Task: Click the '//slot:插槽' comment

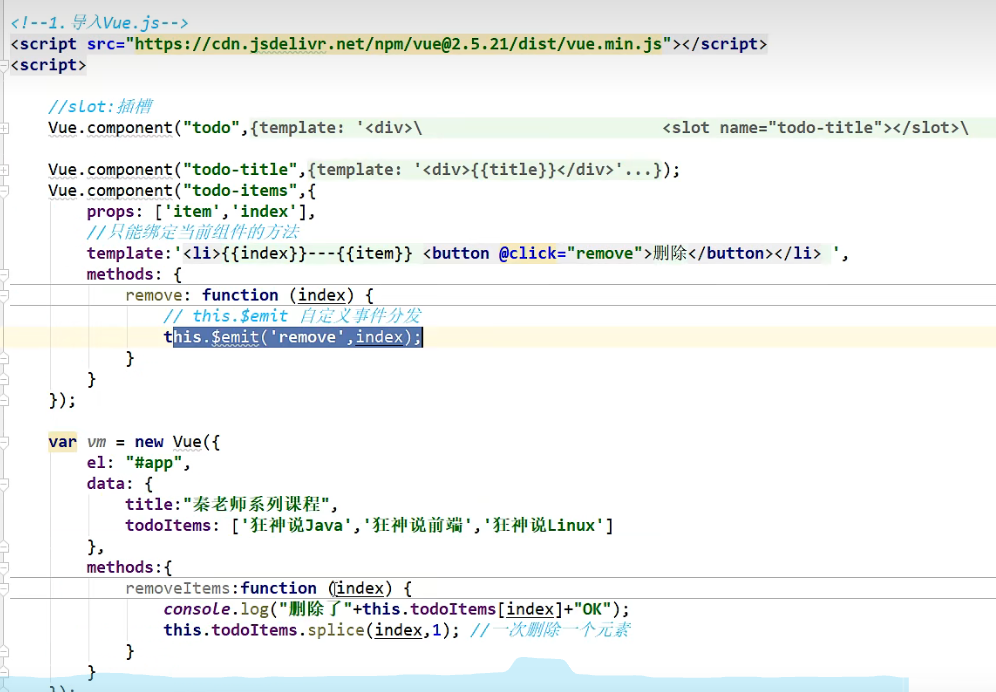Action: pos(100,106)
